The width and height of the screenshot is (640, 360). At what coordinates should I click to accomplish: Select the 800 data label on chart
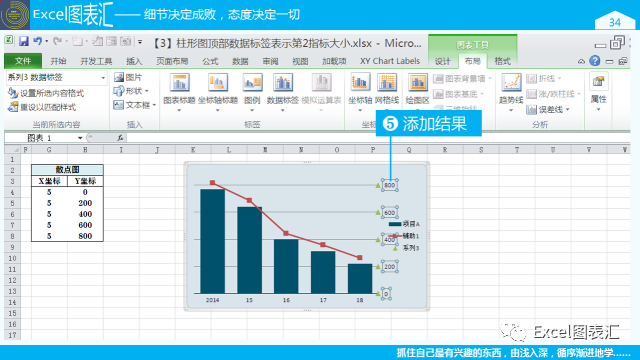pyautogui.click(x=390, y=185)
